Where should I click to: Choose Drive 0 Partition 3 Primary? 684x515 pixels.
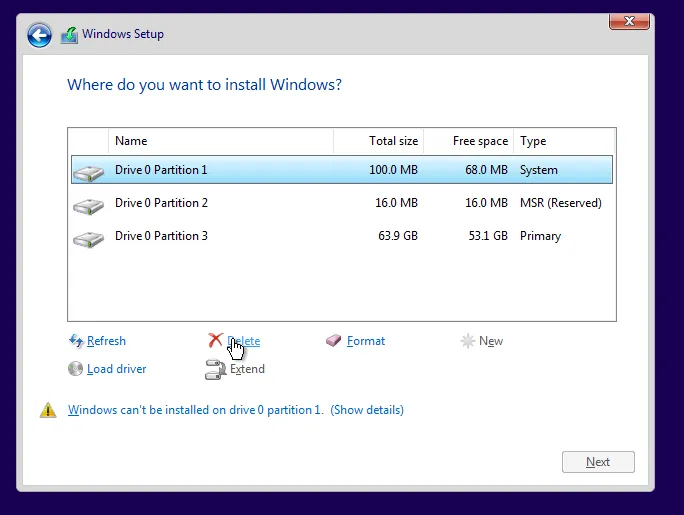pos(340,236)
